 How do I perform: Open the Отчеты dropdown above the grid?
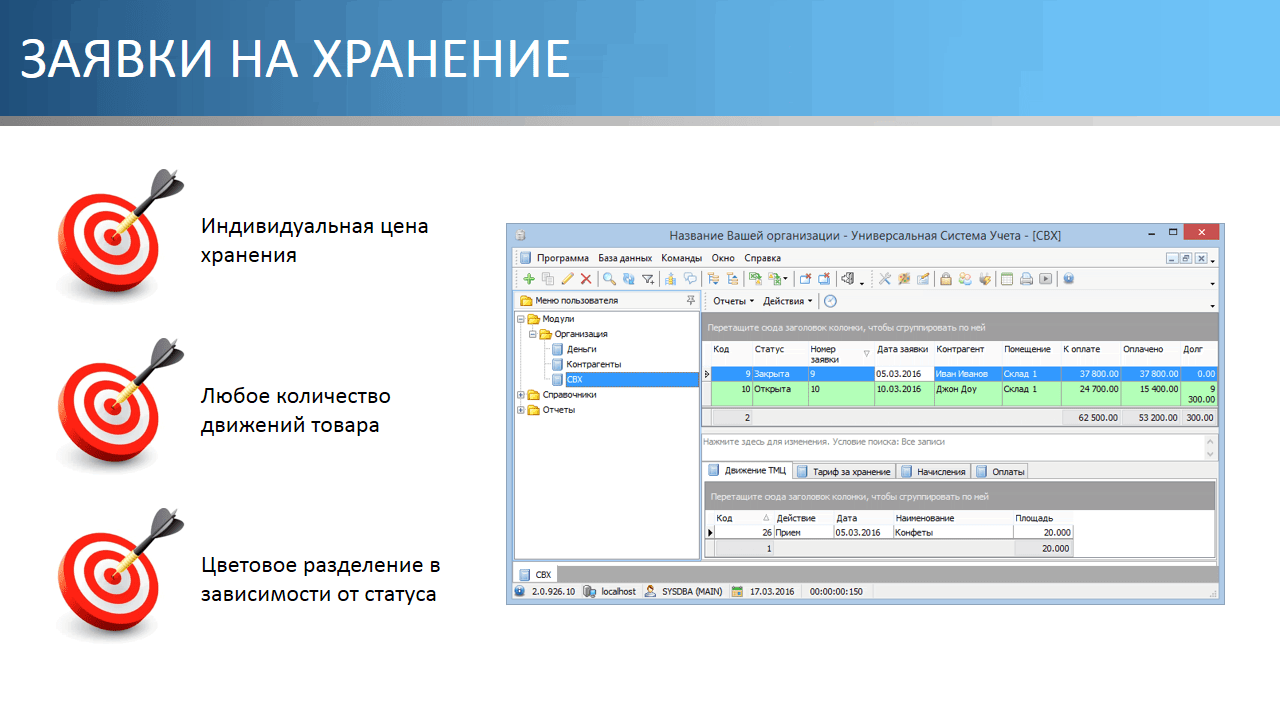(x=733, y=301)
